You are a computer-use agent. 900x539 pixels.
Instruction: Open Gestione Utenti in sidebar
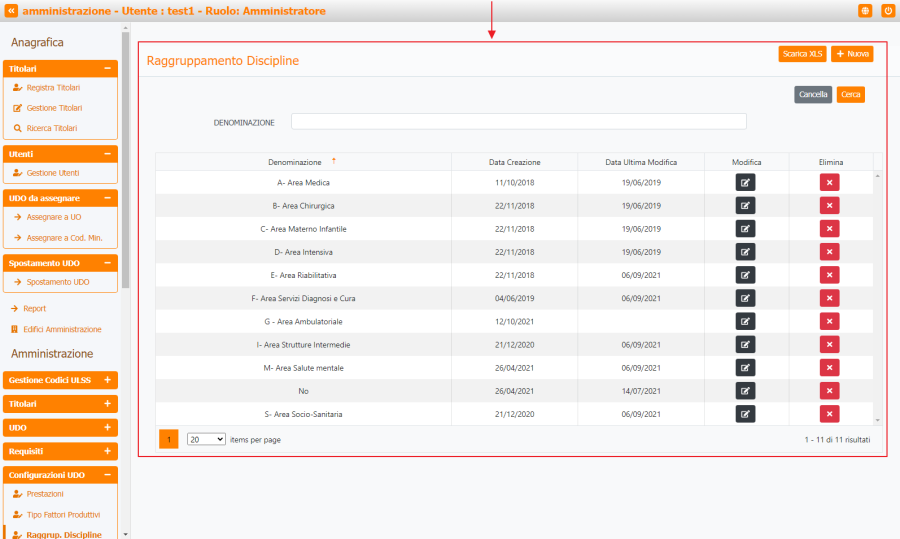click(x=53, y=173)
